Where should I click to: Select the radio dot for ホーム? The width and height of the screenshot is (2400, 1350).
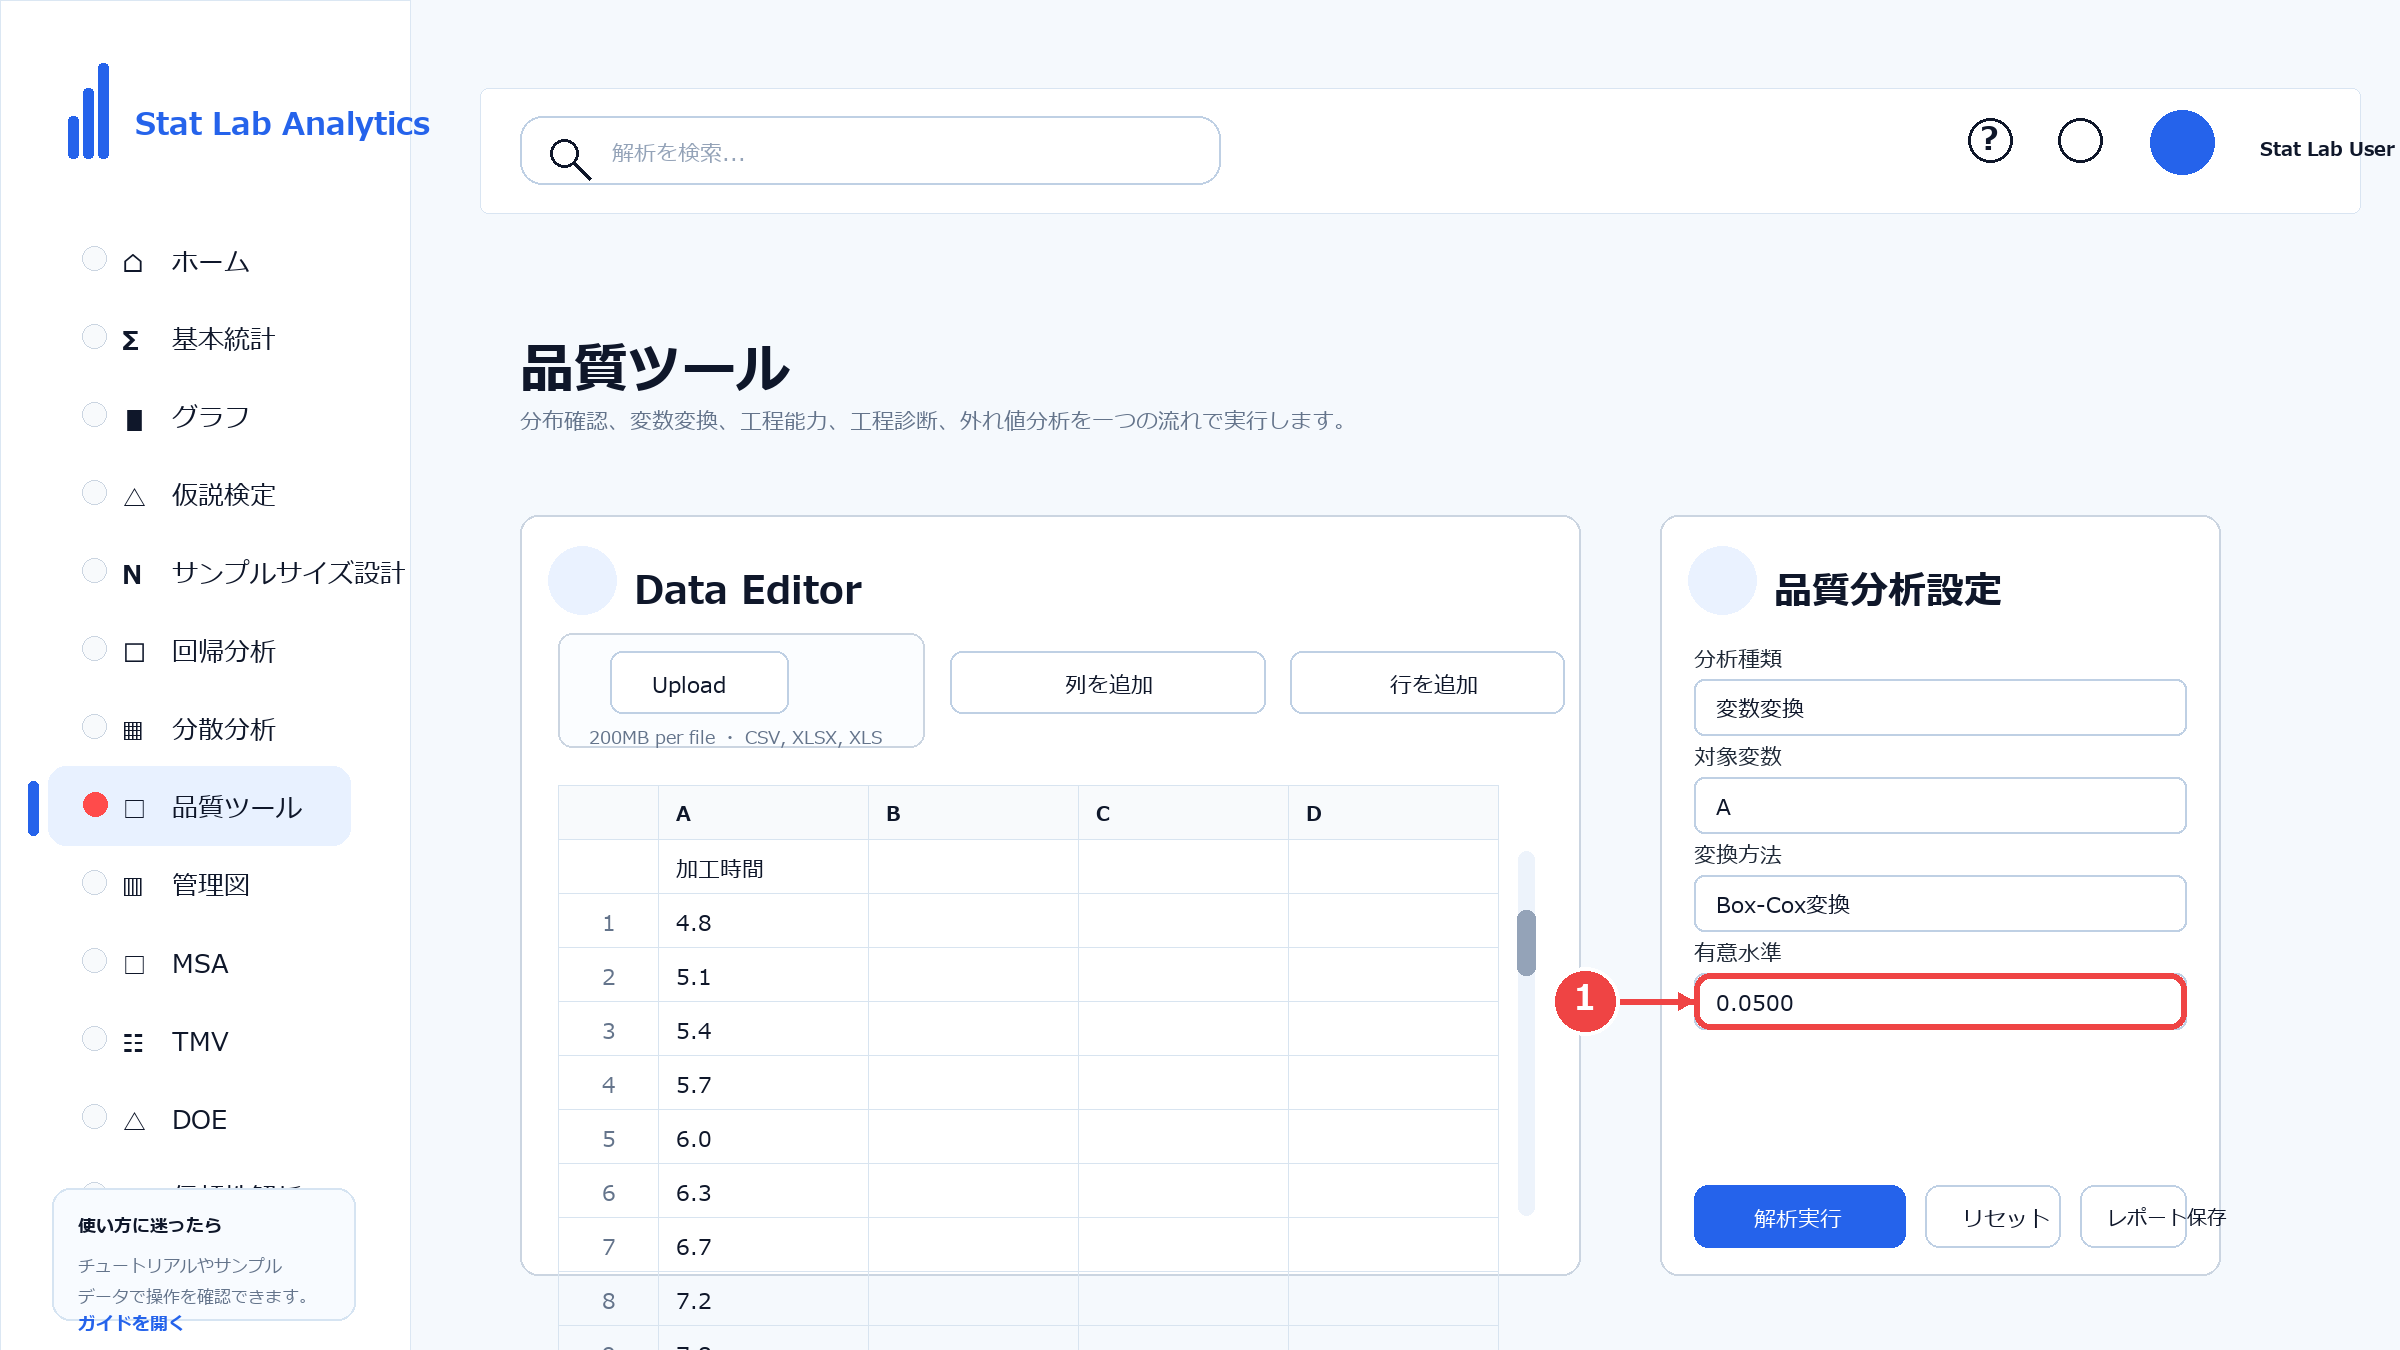tap(94, 259)
